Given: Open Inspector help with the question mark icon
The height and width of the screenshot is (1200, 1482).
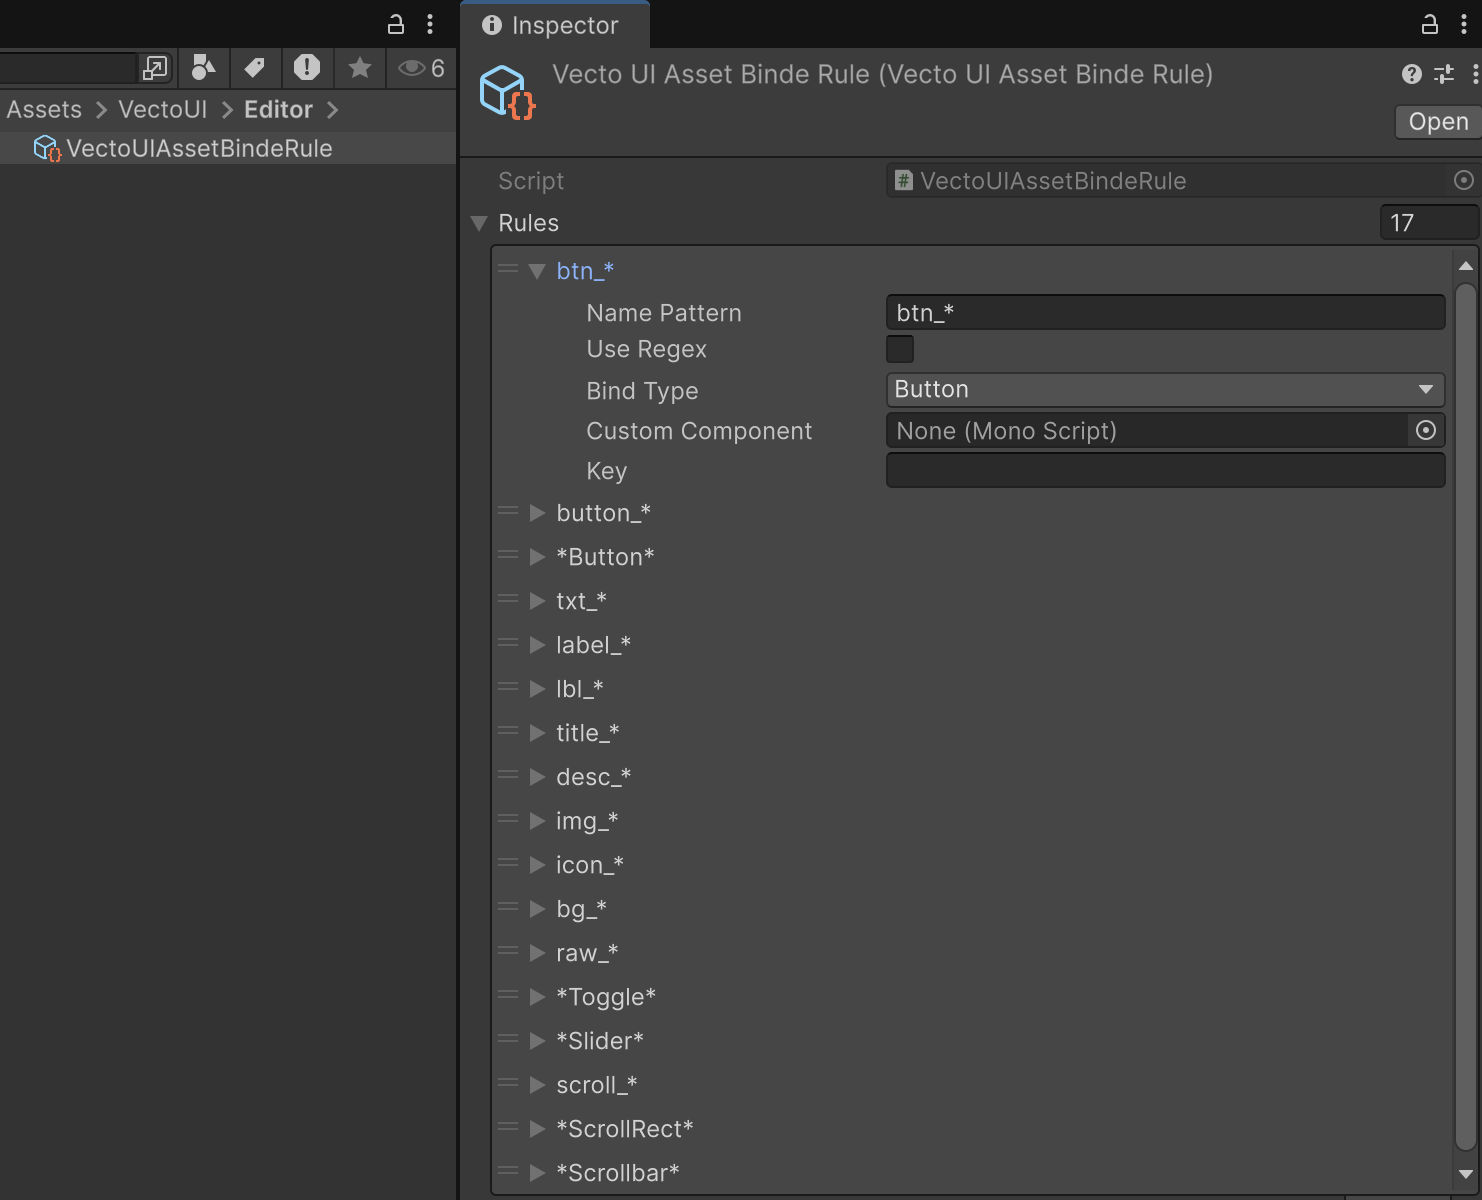Looking at the screenshot, I should click(x=1411, y=74).
